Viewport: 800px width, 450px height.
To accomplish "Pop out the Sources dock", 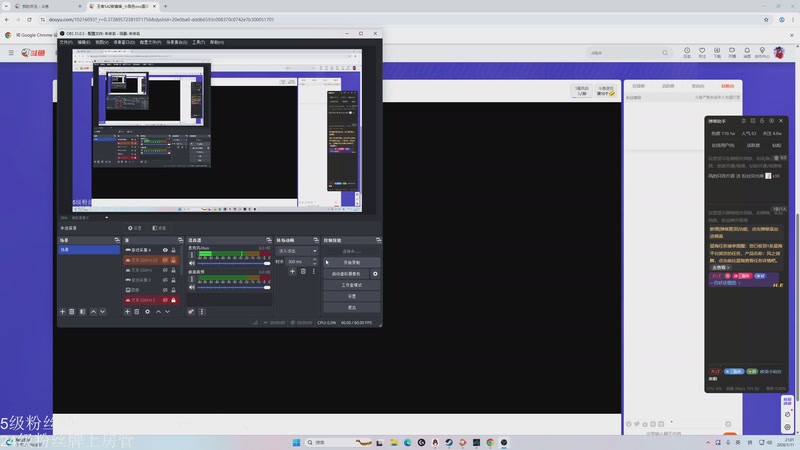I will (x=180, y=240).
